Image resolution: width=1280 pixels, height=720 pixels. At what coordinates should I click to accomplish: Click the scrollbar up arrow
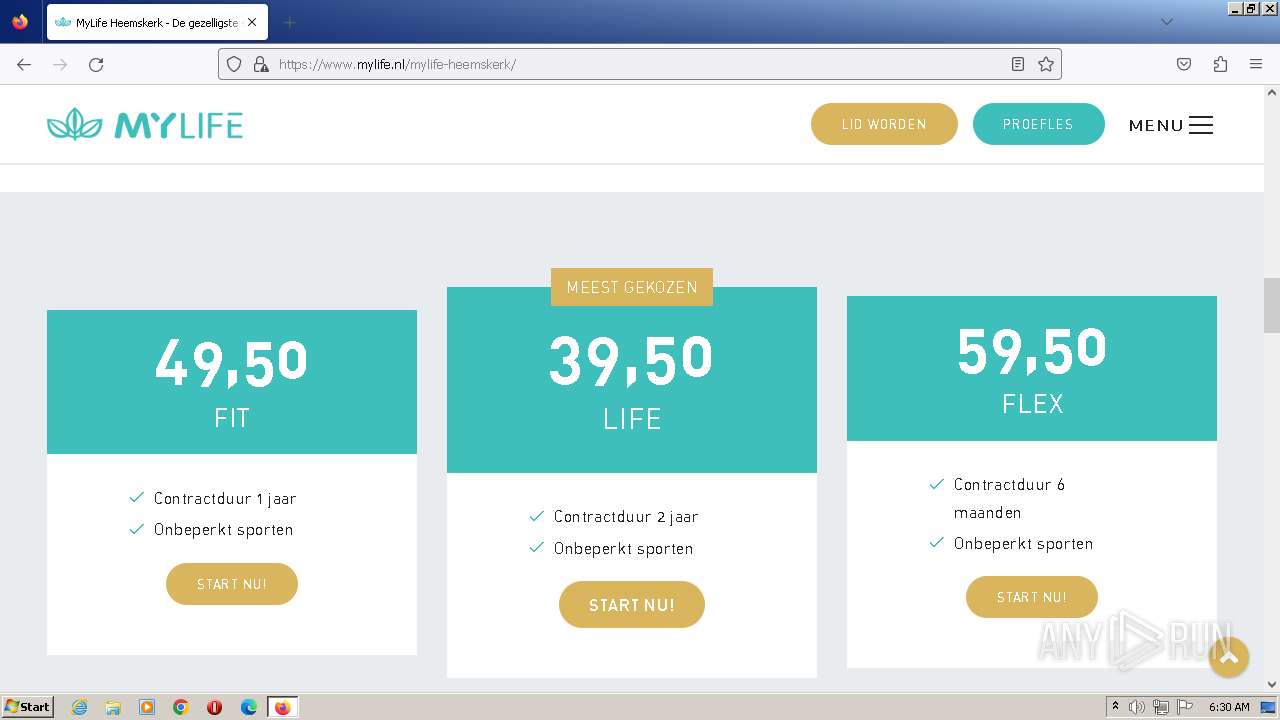pyautogui.click(x=1272, y=93)
